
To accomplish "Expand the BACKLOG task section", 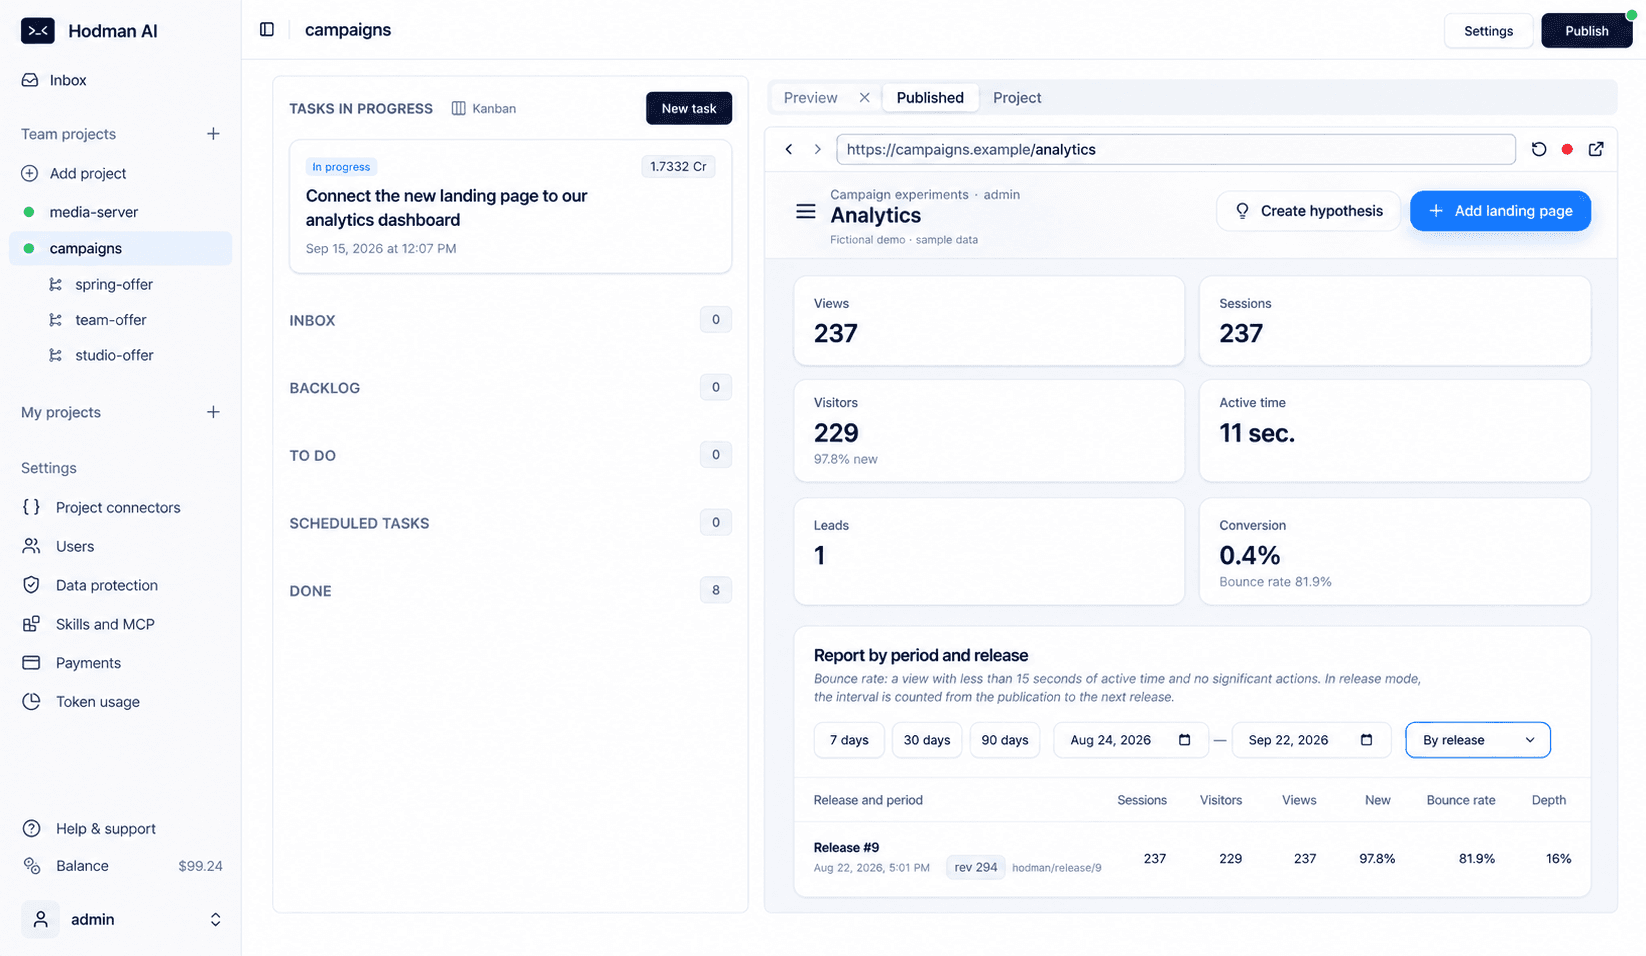I will [x=510, y=388].
